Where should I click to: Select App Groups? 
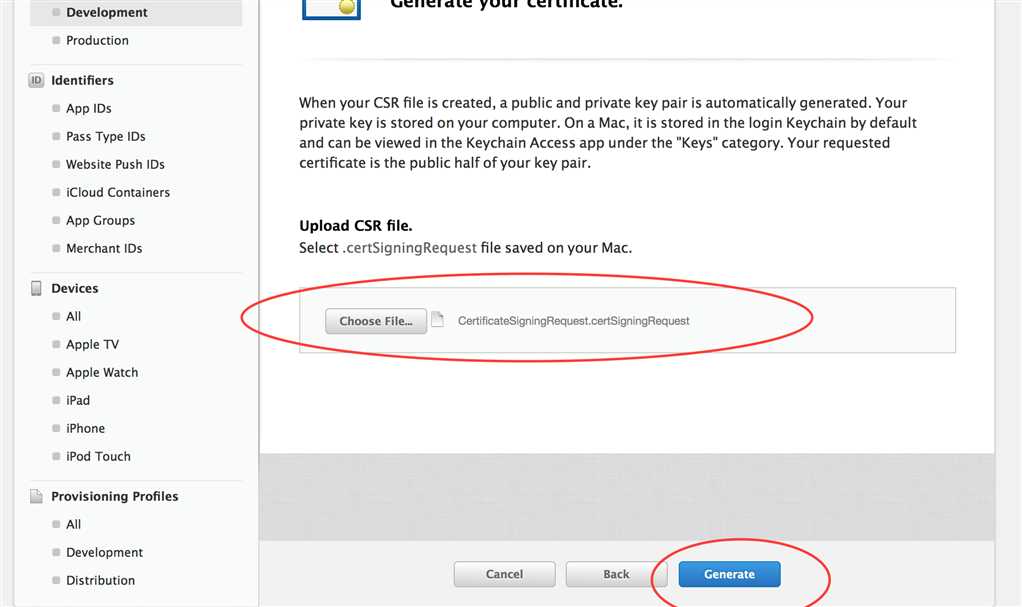tap(100, 220)
